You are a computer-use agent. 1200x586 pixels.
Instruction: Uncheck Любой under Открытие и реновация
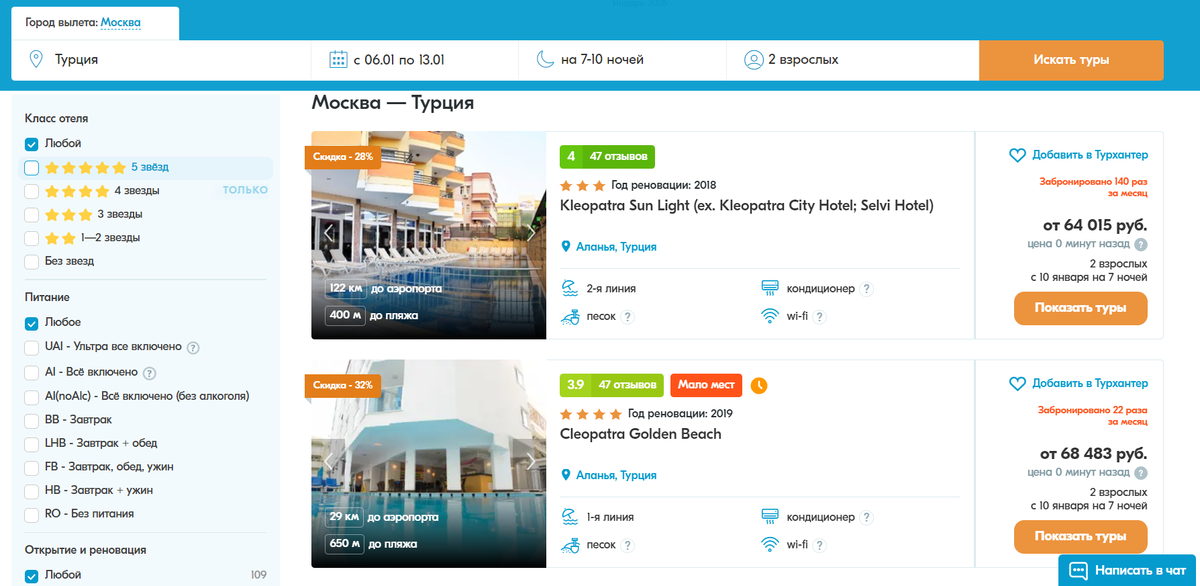coord(32,575)
